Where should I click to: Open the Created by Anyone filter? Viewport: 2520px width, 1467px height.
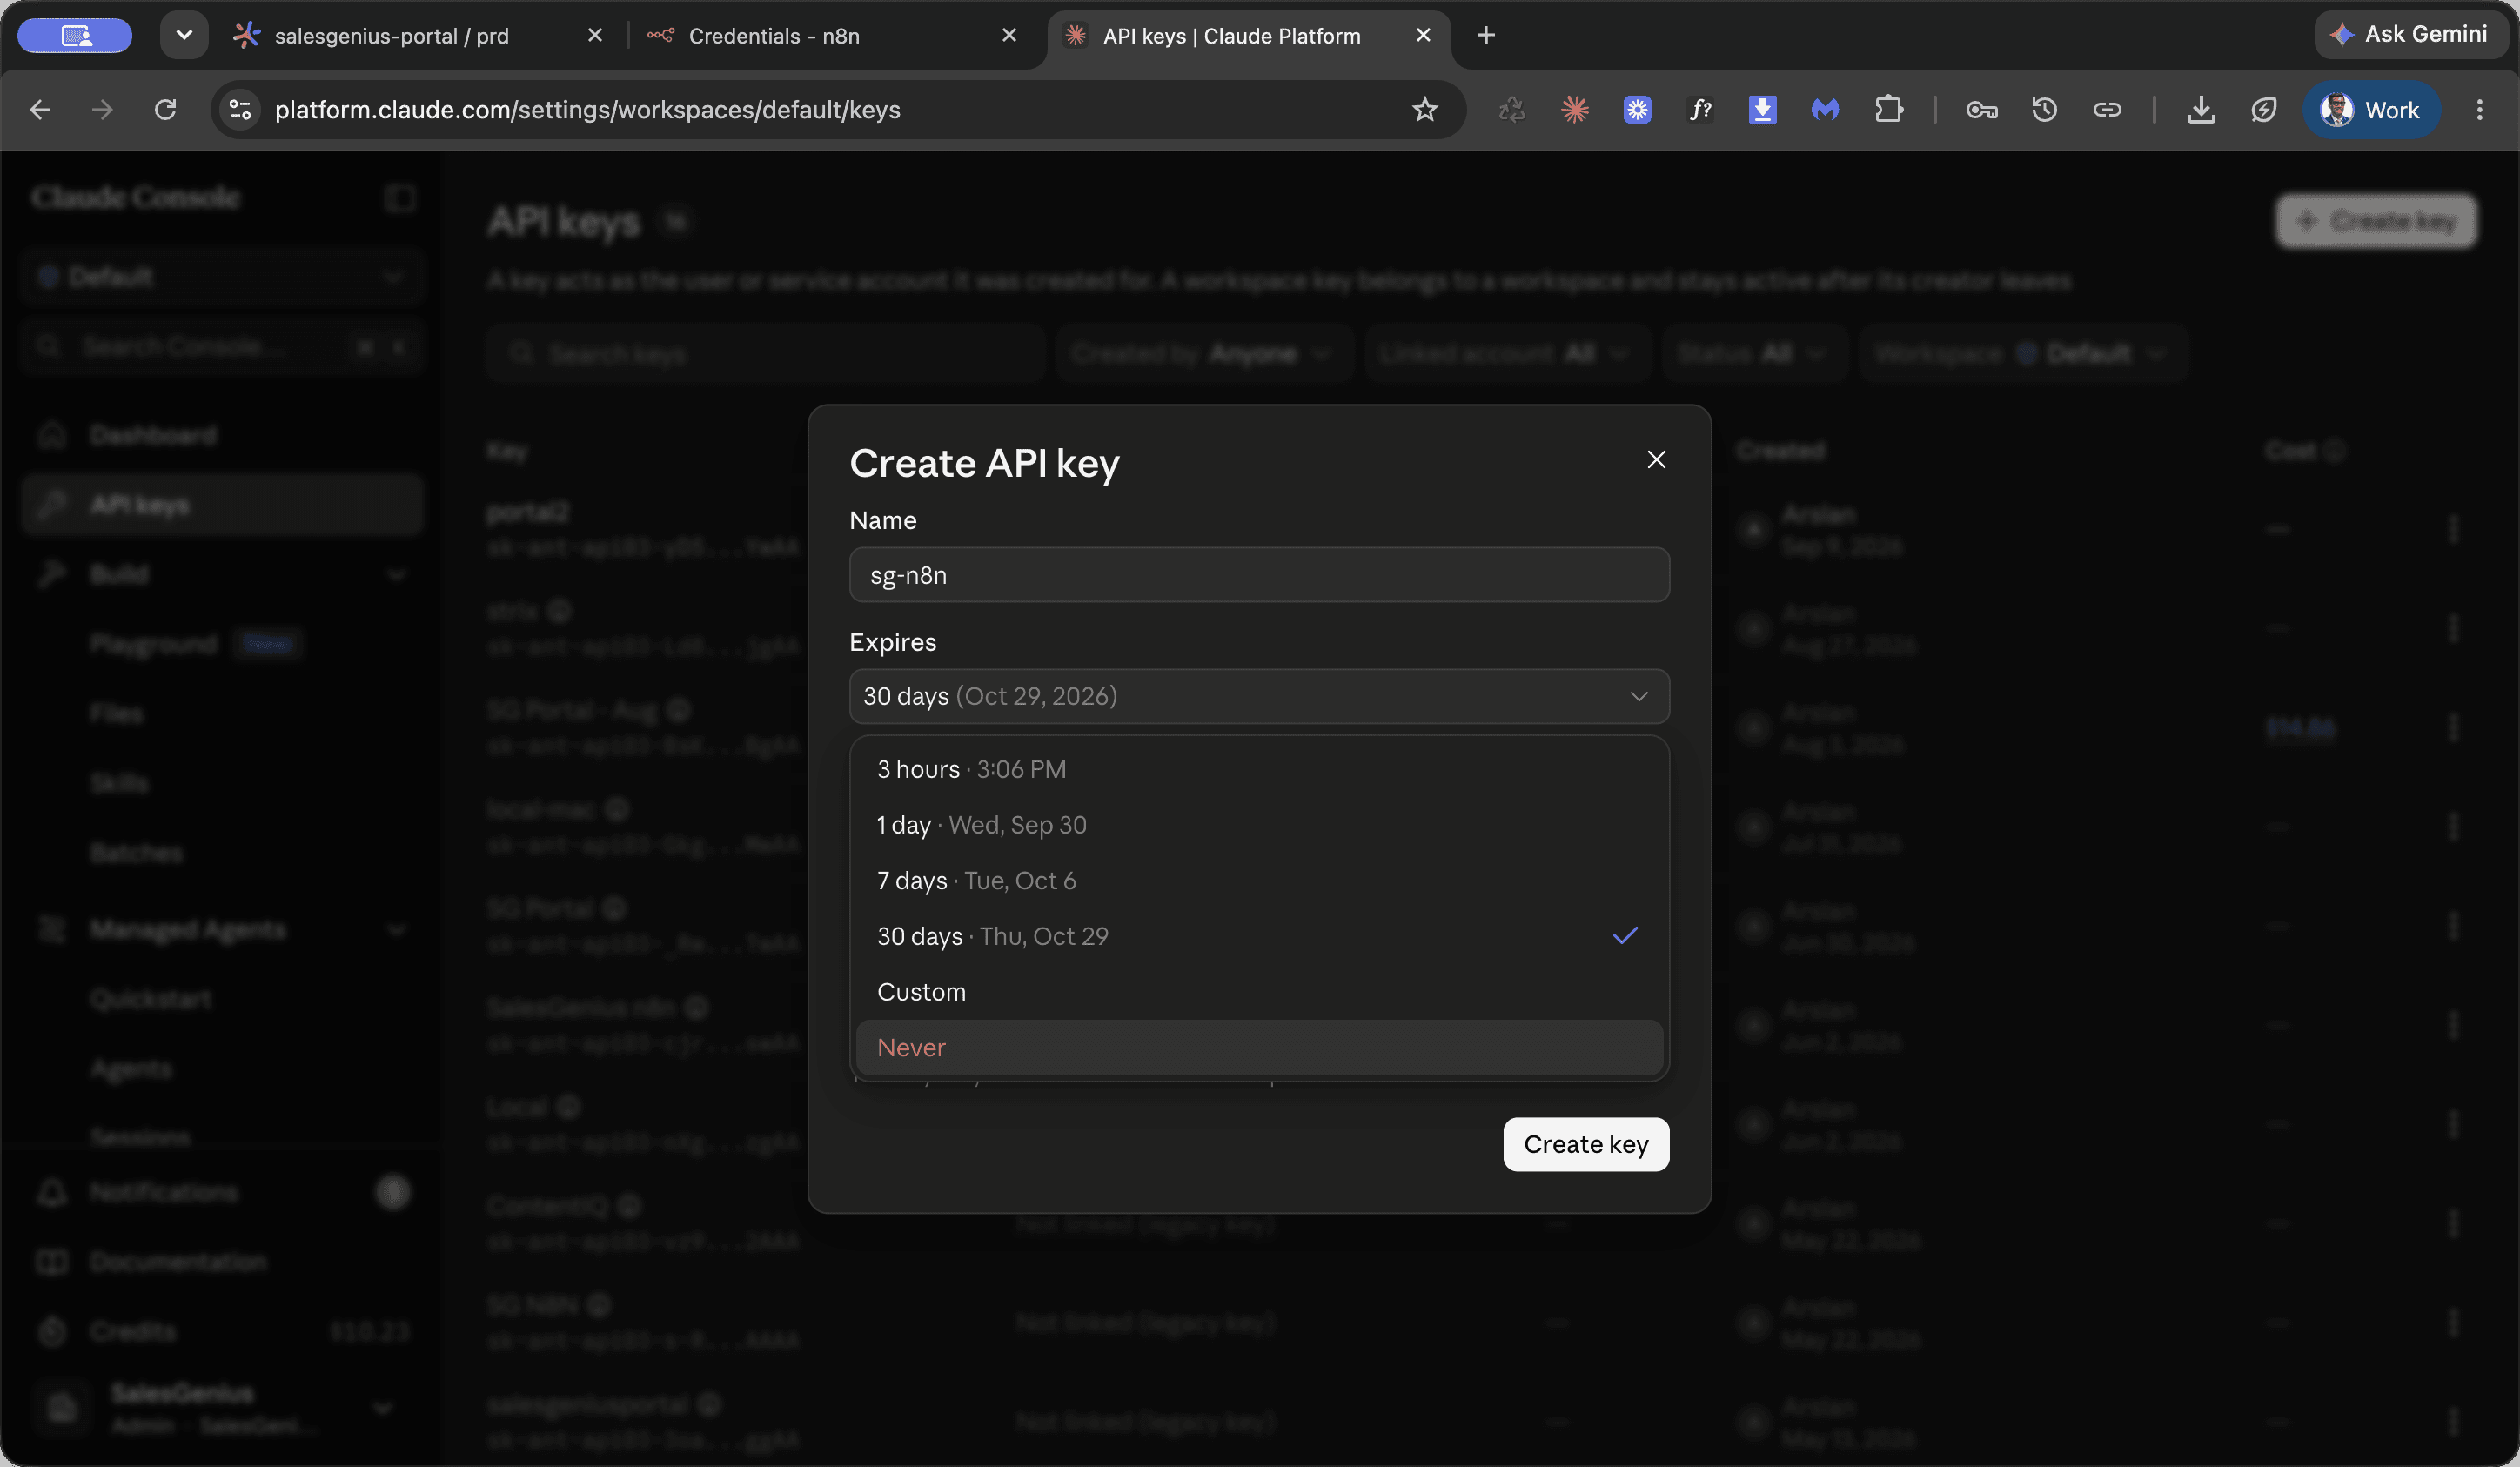click(x=1204, y=353)
